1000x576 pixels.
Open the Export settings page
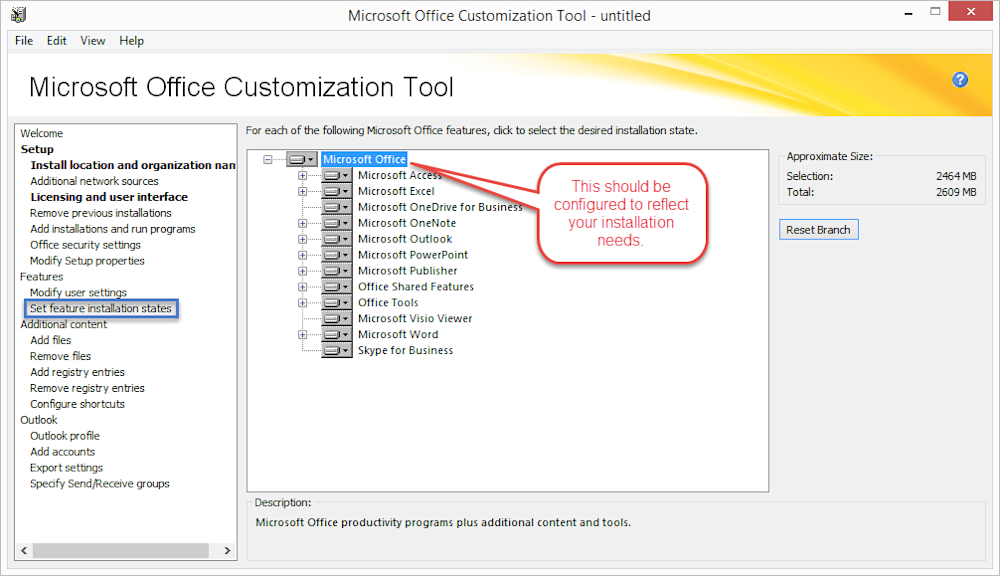(x=66, y=468)
